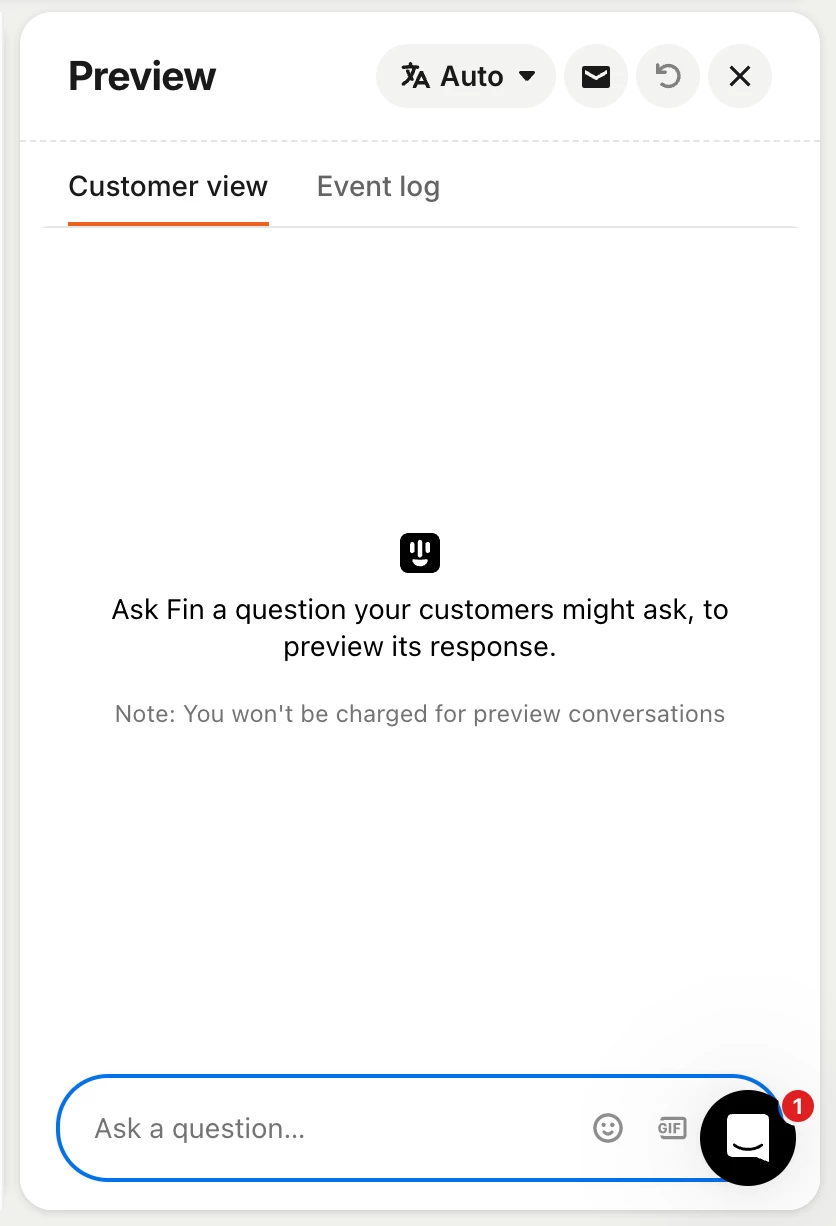Expand the caret arrow beside Auto
The image size is (836, 1226).
(x=527, y=76)
